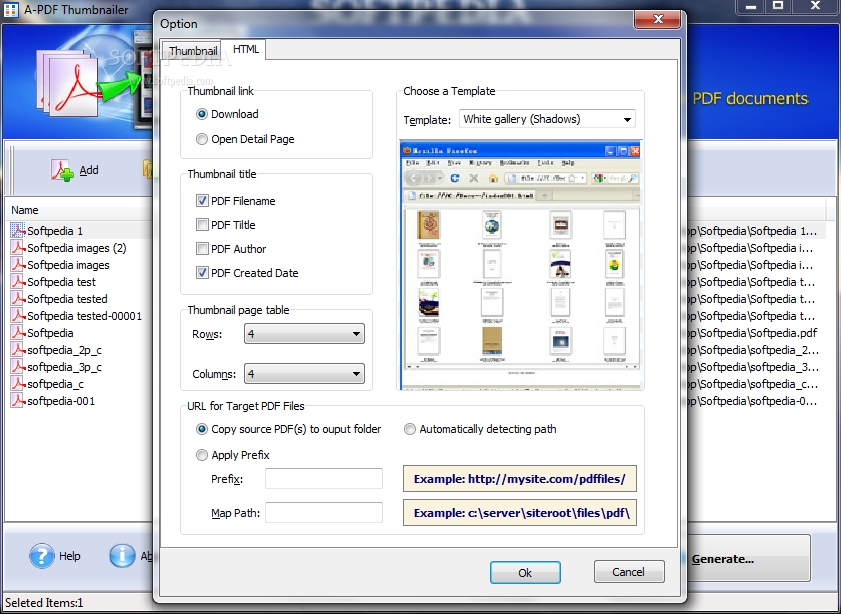Open the Columns dropdown
This screenshot has height=614, width=841.
pyautogui.click(x=304, y=374)
